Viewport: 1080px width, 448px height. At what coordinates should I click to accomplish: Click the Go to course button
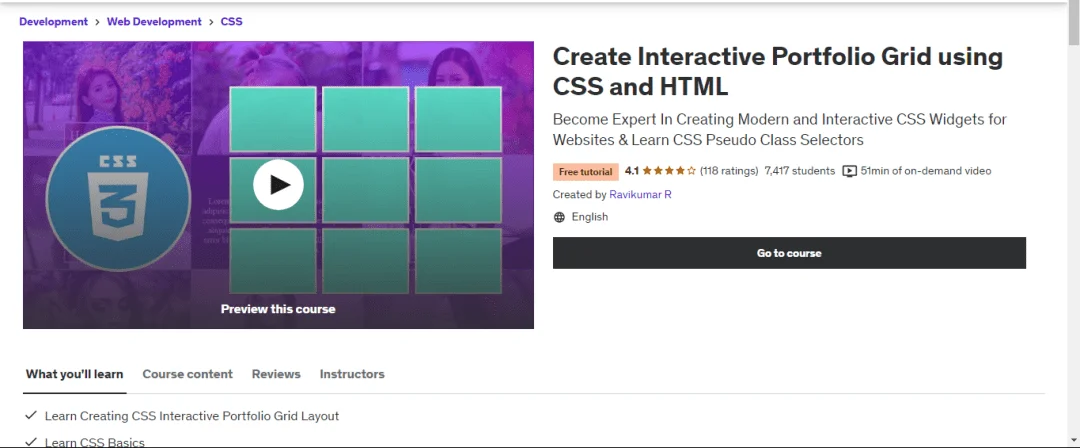point(789,253)
